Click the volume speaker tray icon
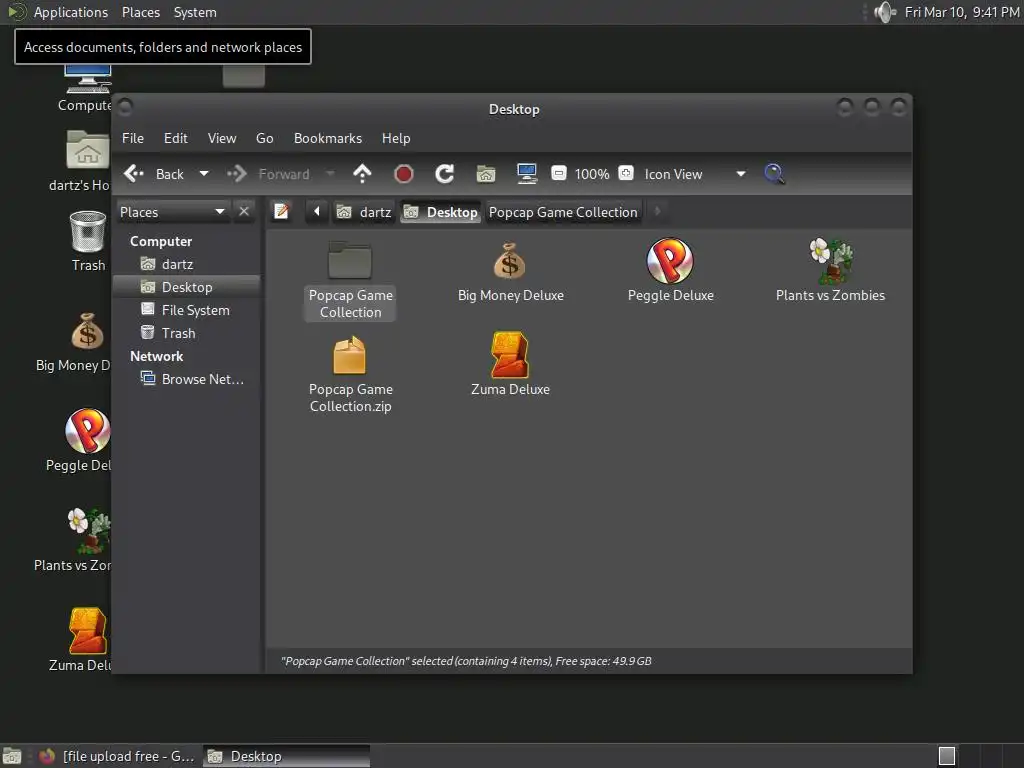Screen dimensions: 1024x768 (x=885, y=12)
